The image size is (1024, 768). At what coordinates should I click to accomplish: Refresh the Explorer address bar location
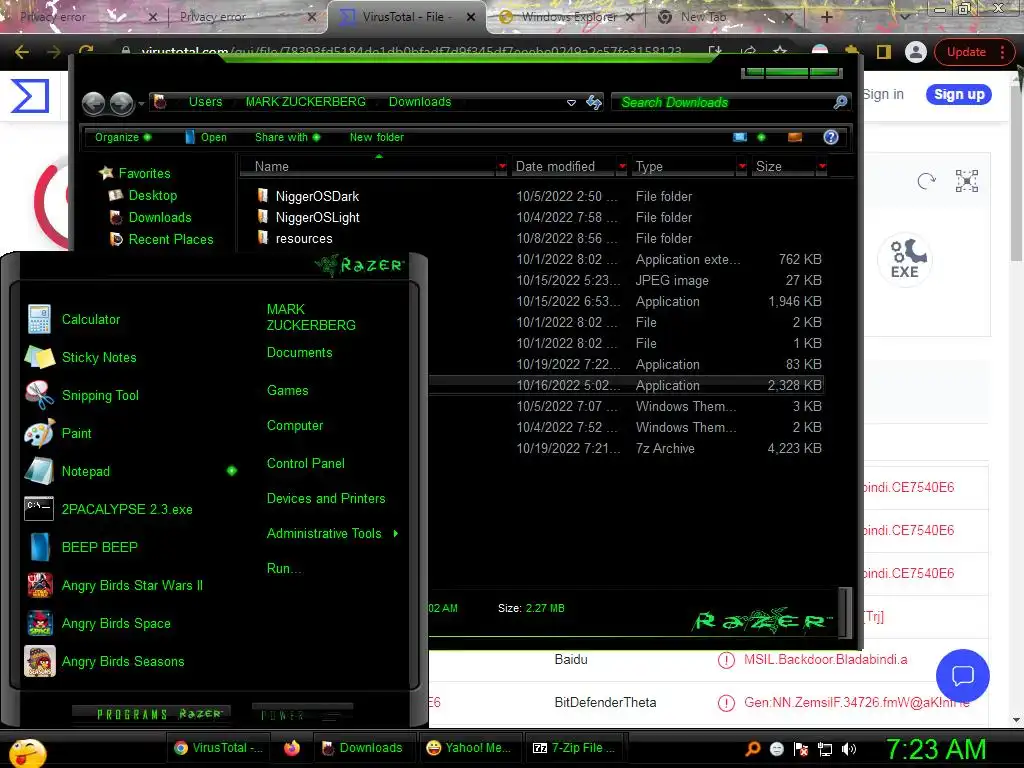point(594,102)
